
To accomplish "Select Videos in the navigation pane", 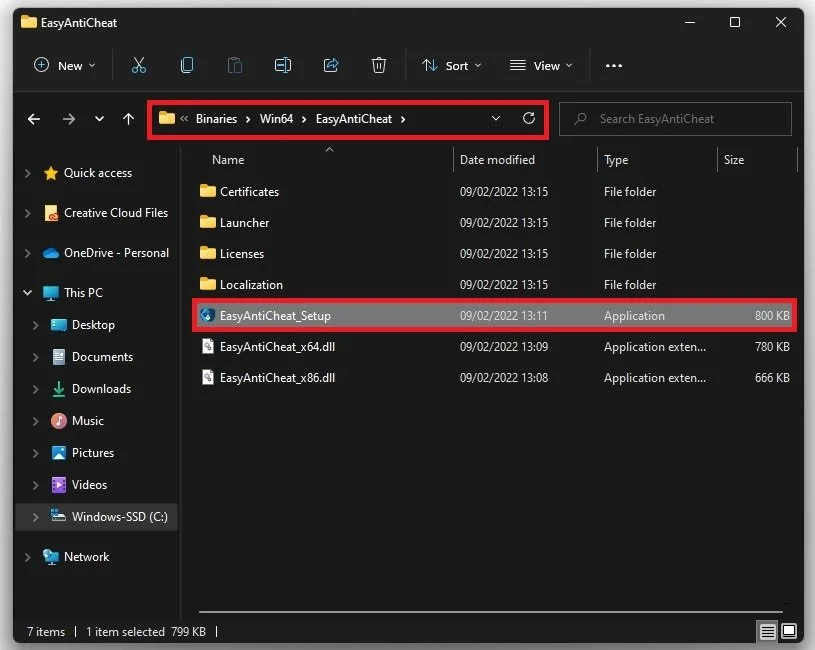I will (89, 485).
